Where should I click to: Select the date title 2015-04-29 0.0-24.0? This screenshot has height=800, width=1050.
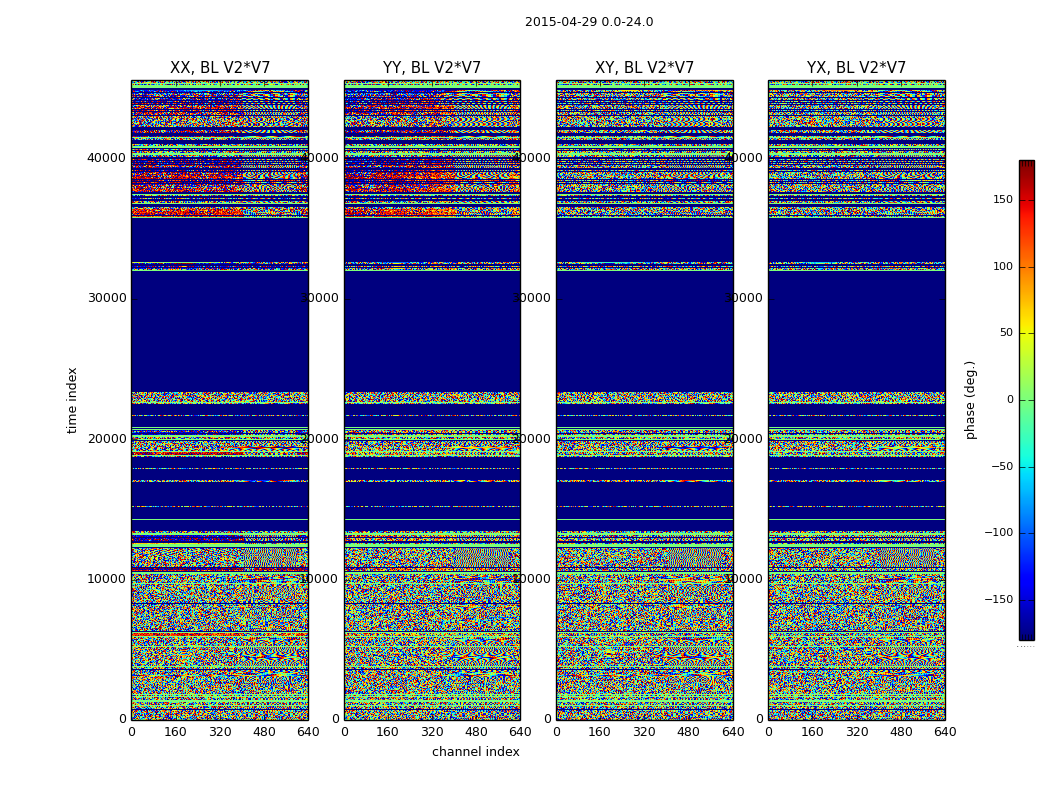tap(589, 22)
